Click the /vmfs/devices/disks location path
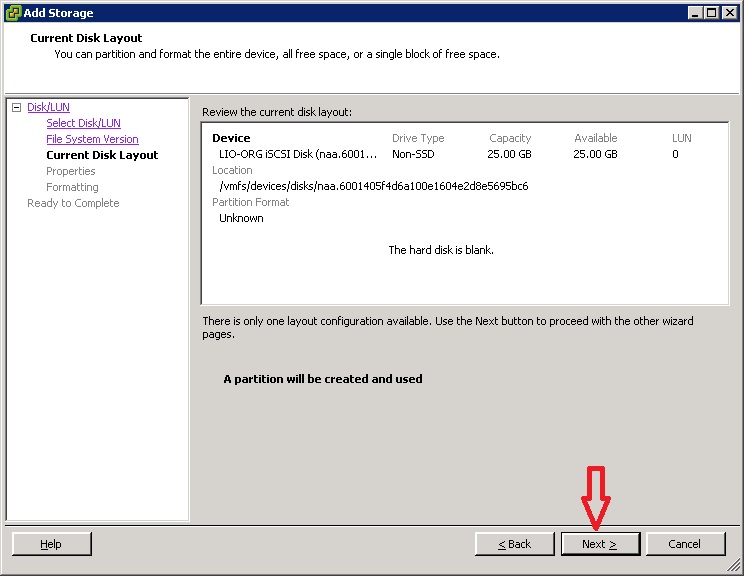This screenshot has height=576, width=744. pyautogui.click(x=373, y=186)
